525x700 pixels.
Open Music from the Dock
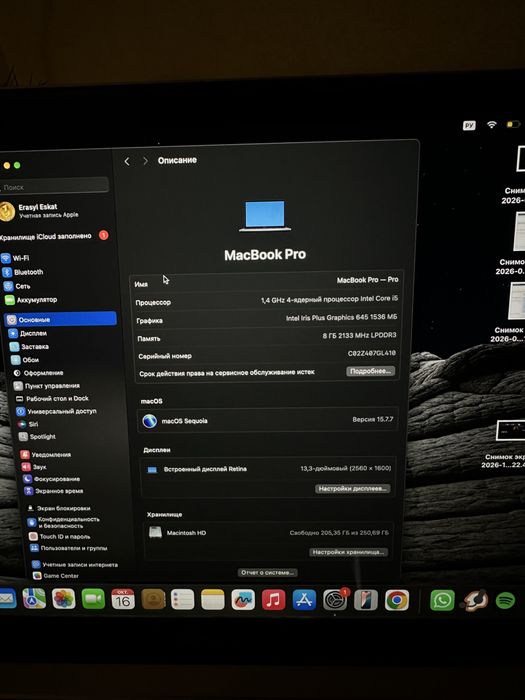273,600
